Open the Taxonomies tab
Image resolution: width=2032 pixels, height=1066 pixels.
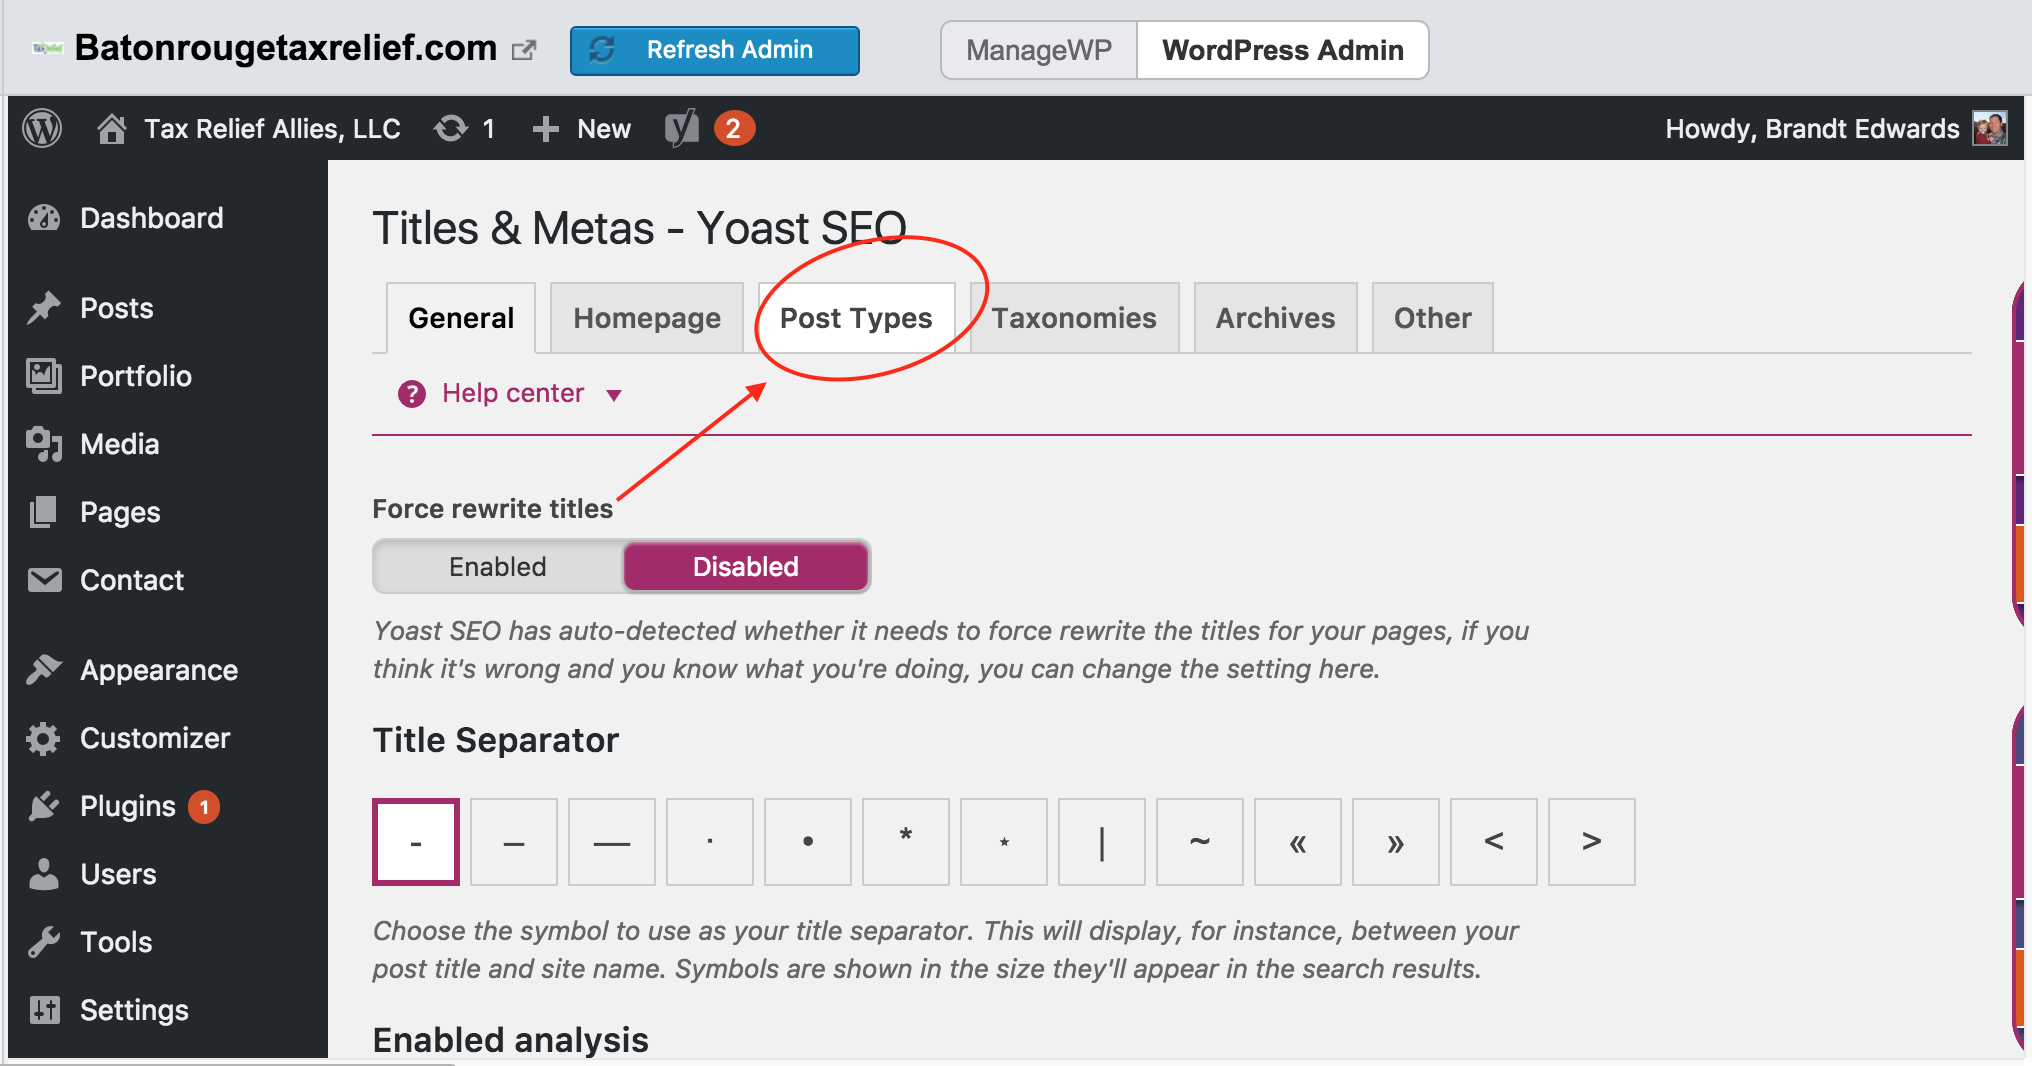(x=1074, y=318)
